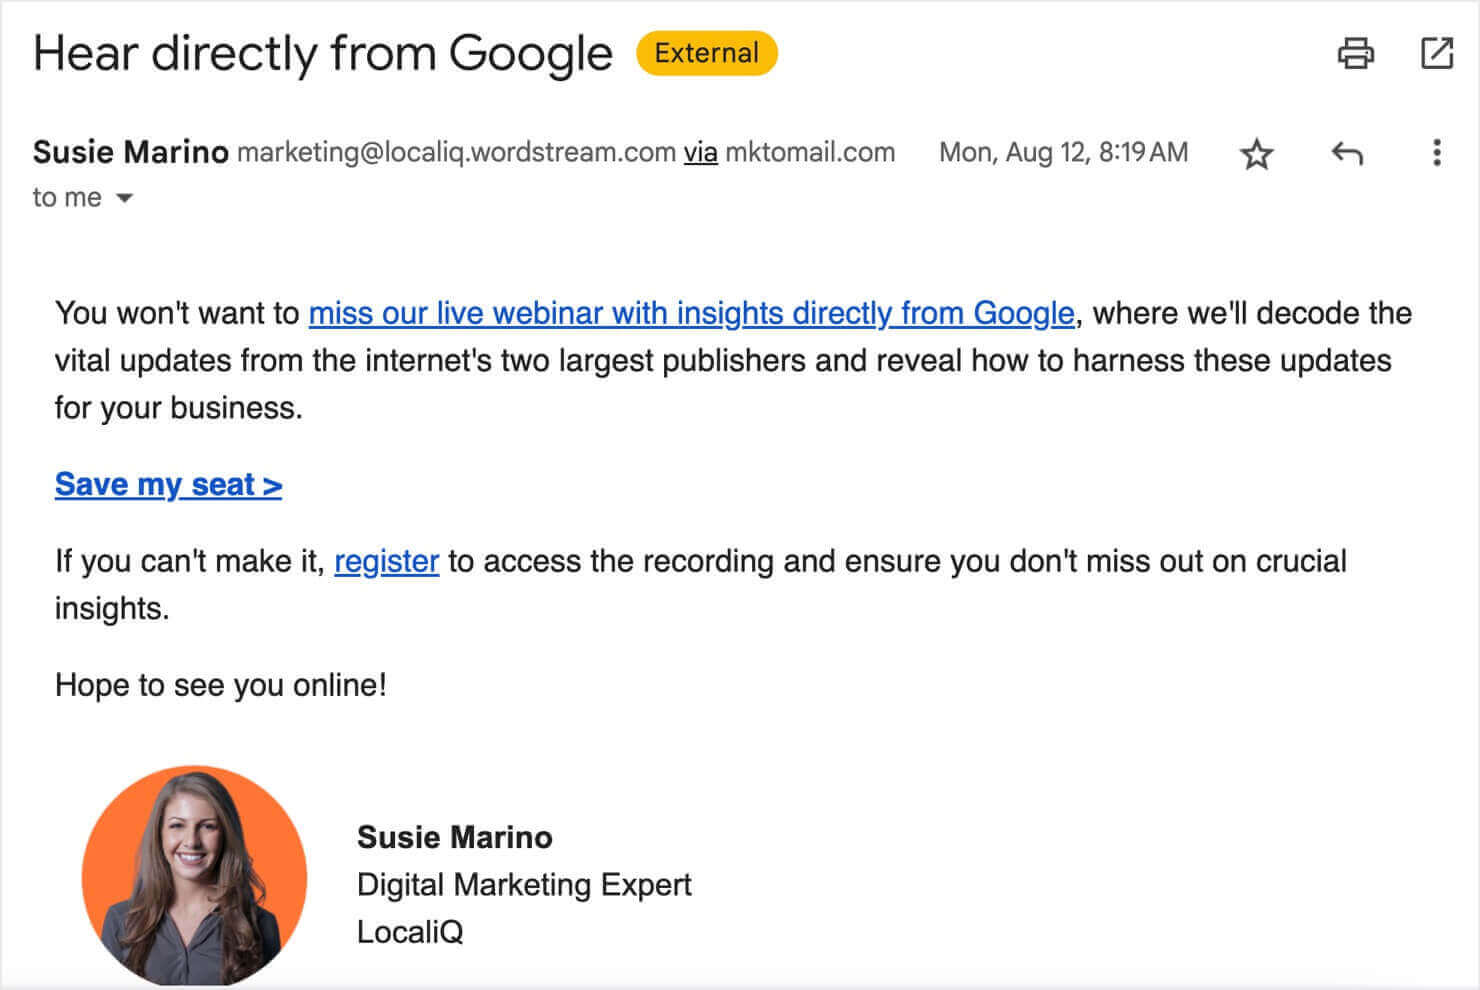Image resolution: width=1480 pixels, height=990 pixels.
Task: Click the email subject 'Hear directly from Google'
Action: [323, 53]
